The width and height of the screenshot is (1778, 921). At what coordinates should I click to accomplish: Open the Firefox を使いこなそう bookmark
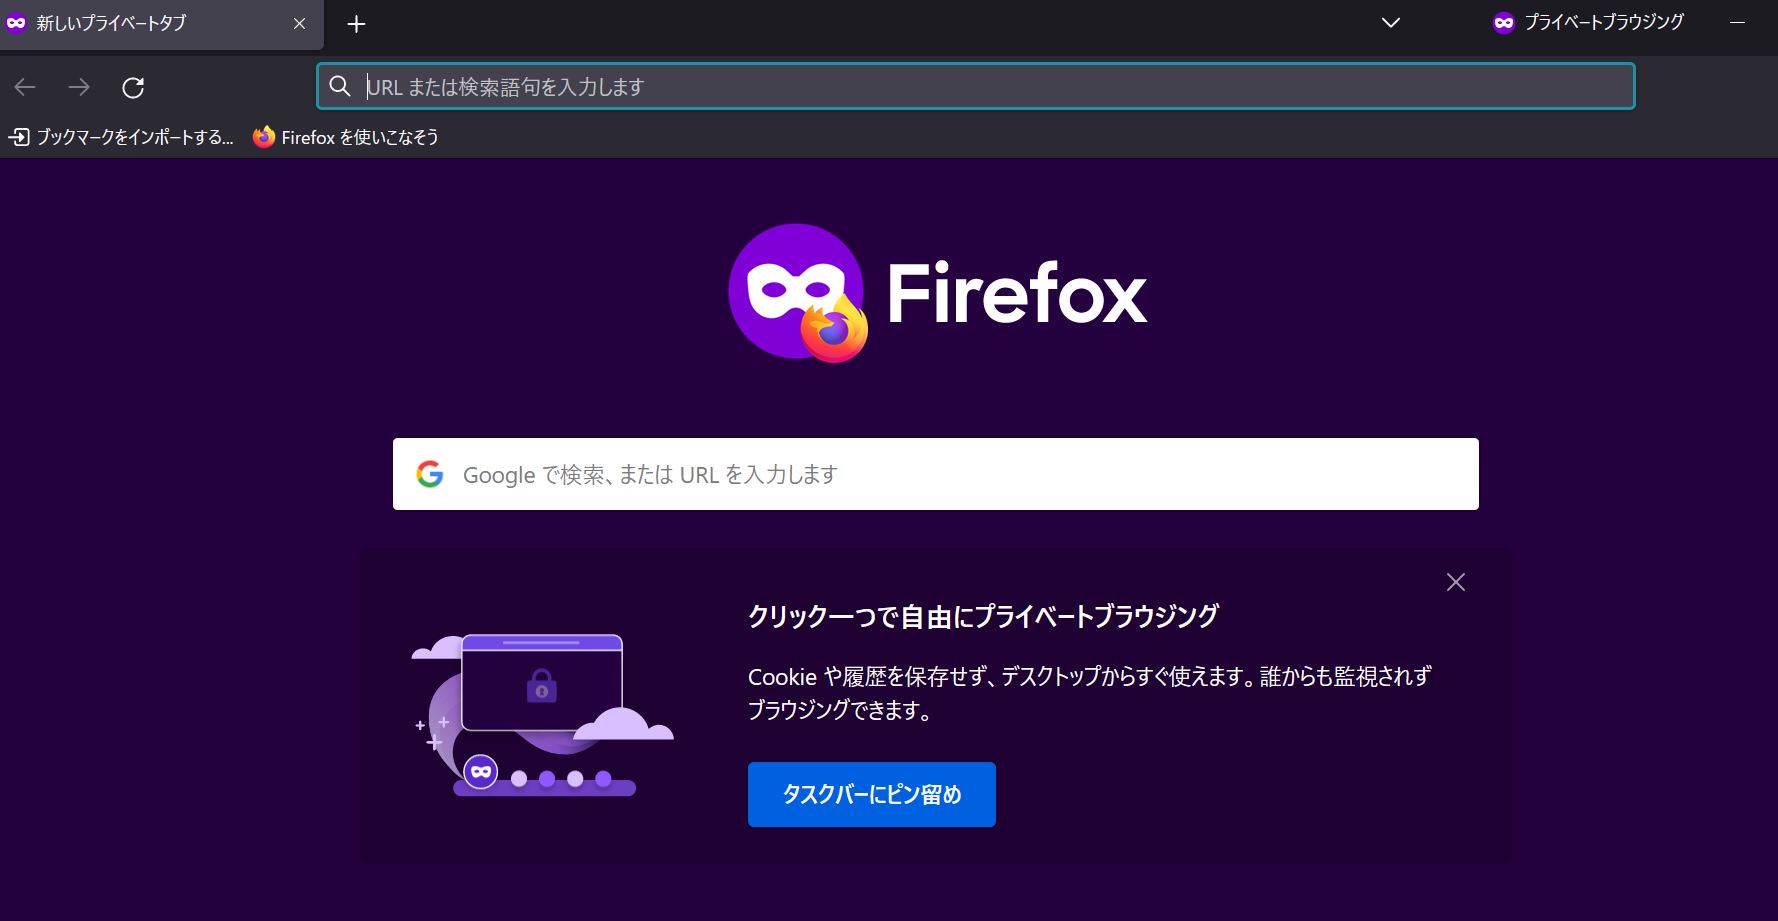tap(346, 137)
